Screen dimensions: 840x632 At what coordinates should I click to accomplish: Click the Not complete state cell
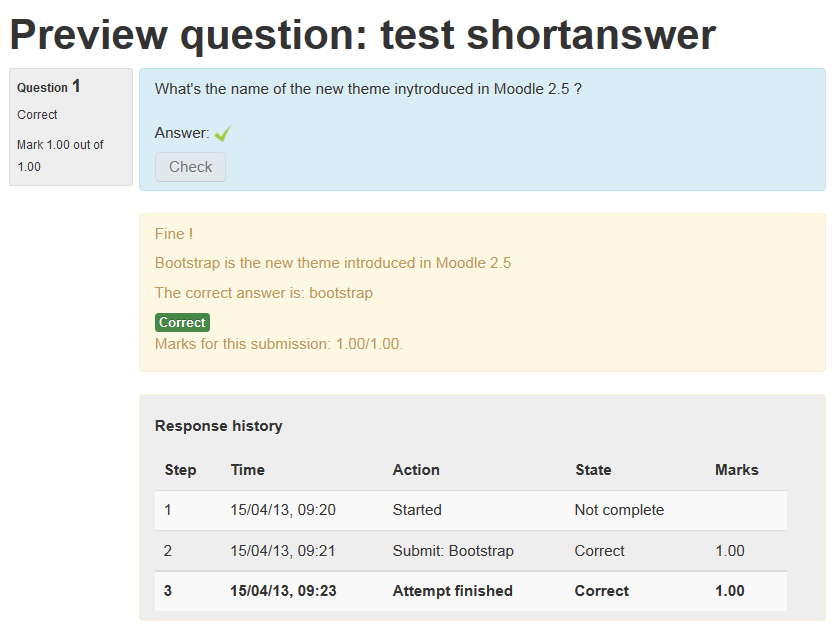coord(619,510)
